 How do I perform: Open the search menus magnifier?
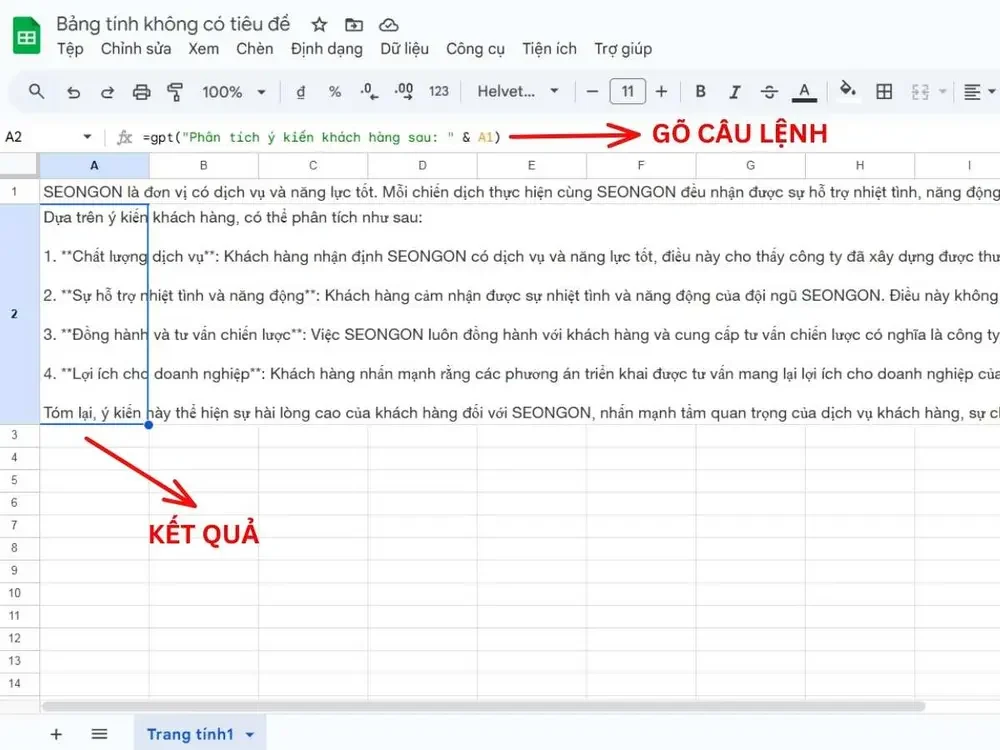point(36,92)
